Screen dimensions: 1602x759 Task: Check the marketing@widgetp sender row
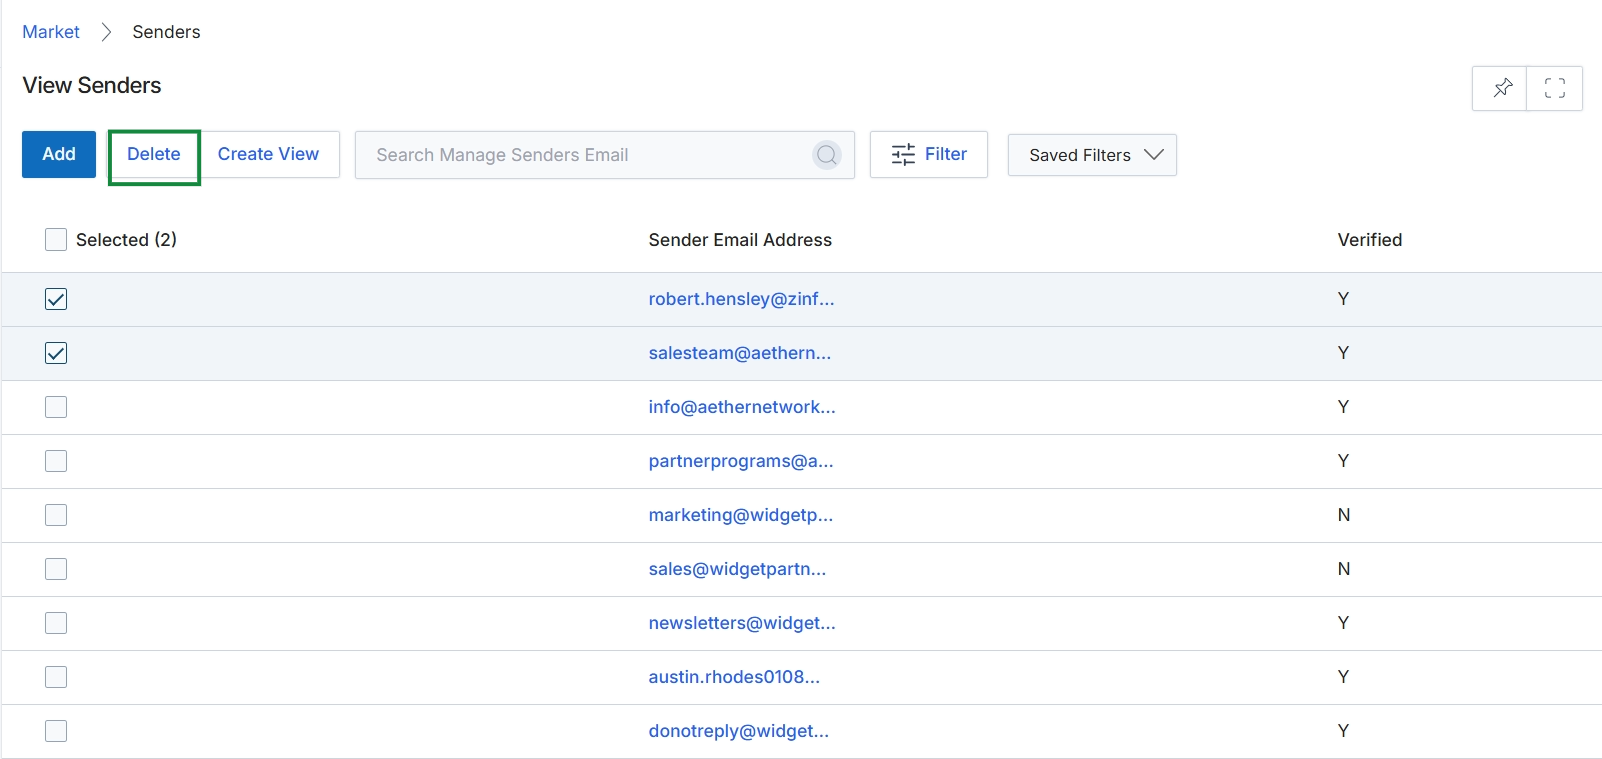pos(56,515)
